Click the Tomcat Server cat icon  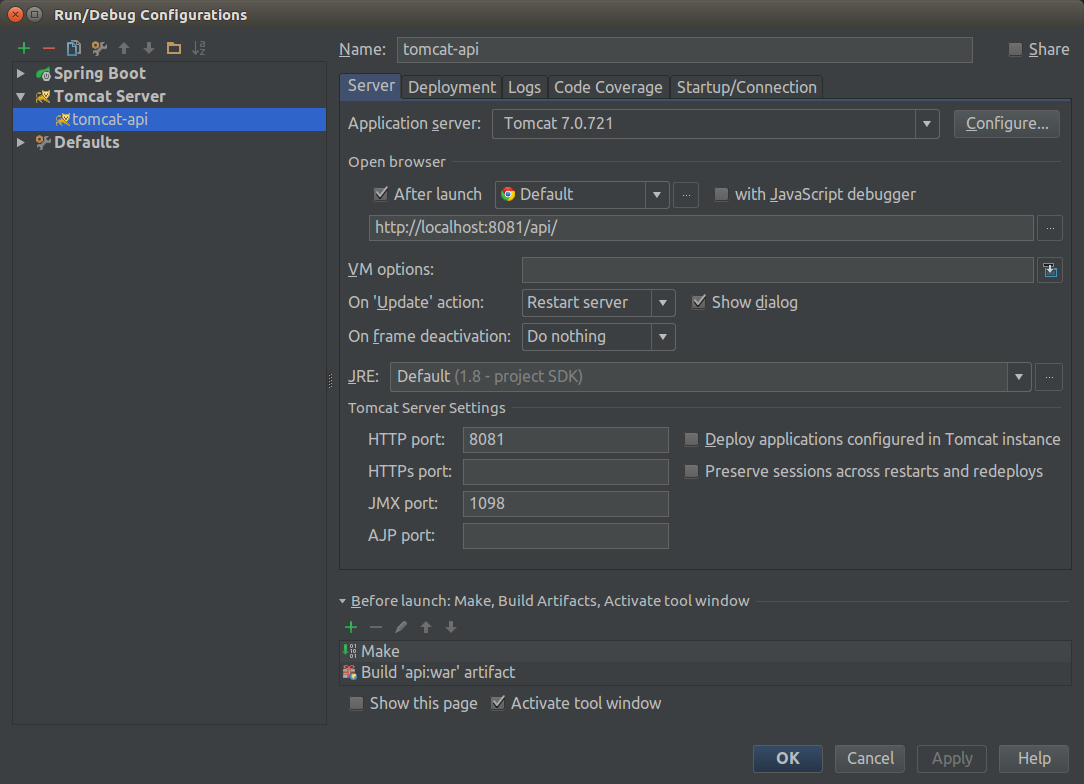click(x=44, y=96)
